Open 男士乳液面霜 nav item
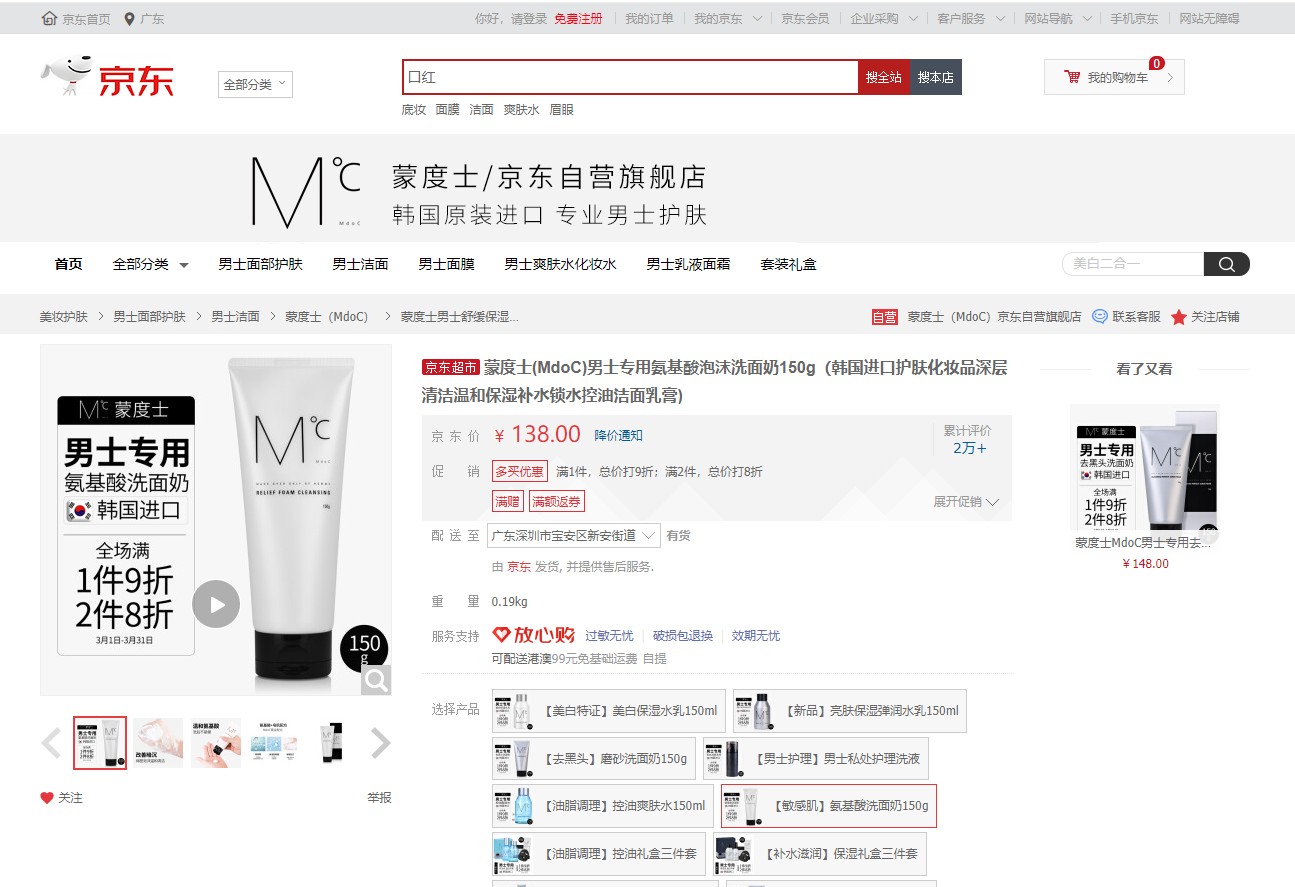 click(689, 265)
